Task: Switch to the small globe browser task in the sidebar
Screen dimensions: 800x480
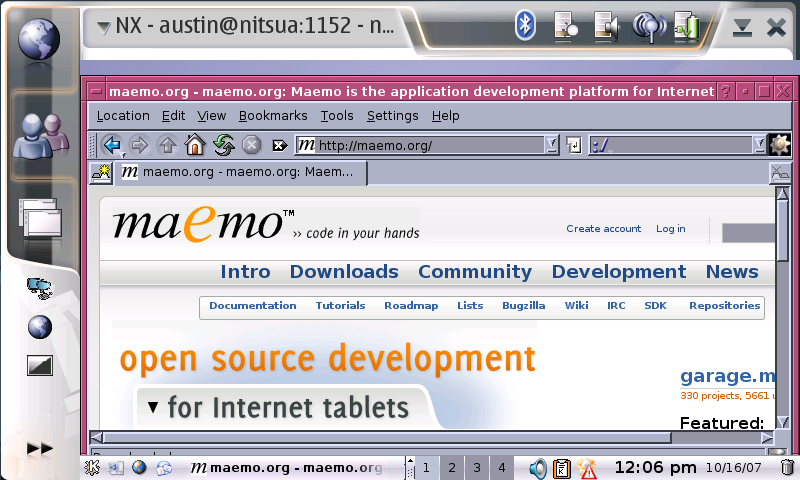Action: (x=40, y=327)
